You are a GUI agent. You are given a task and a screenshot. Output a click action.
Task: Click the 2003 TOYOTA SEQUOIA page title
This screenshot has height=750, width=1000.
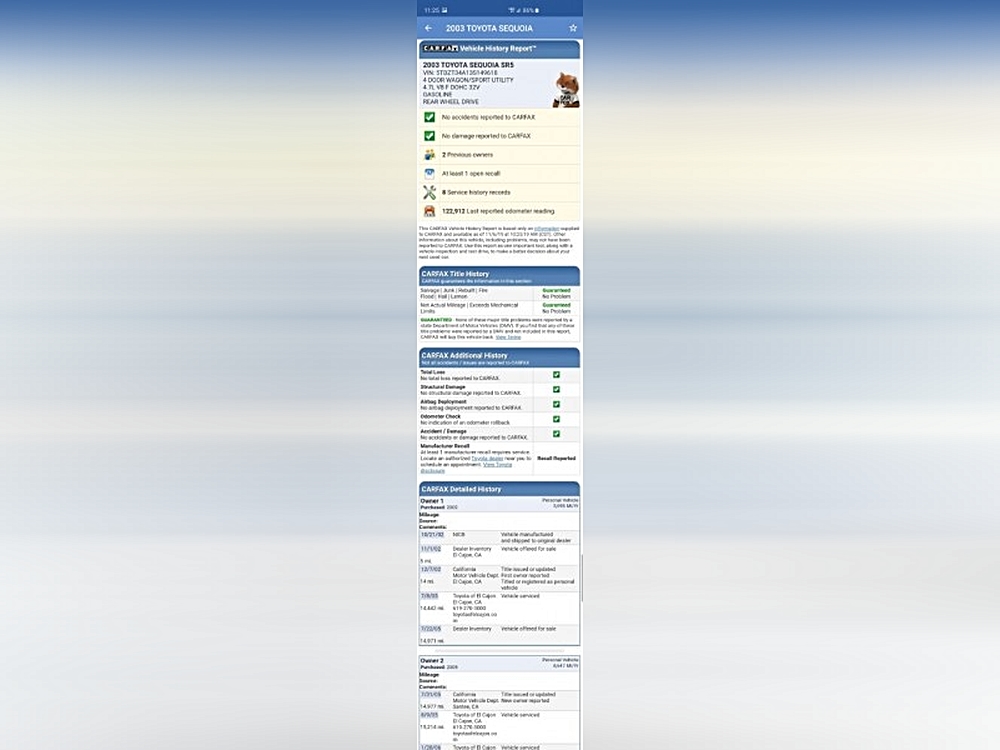489,28
